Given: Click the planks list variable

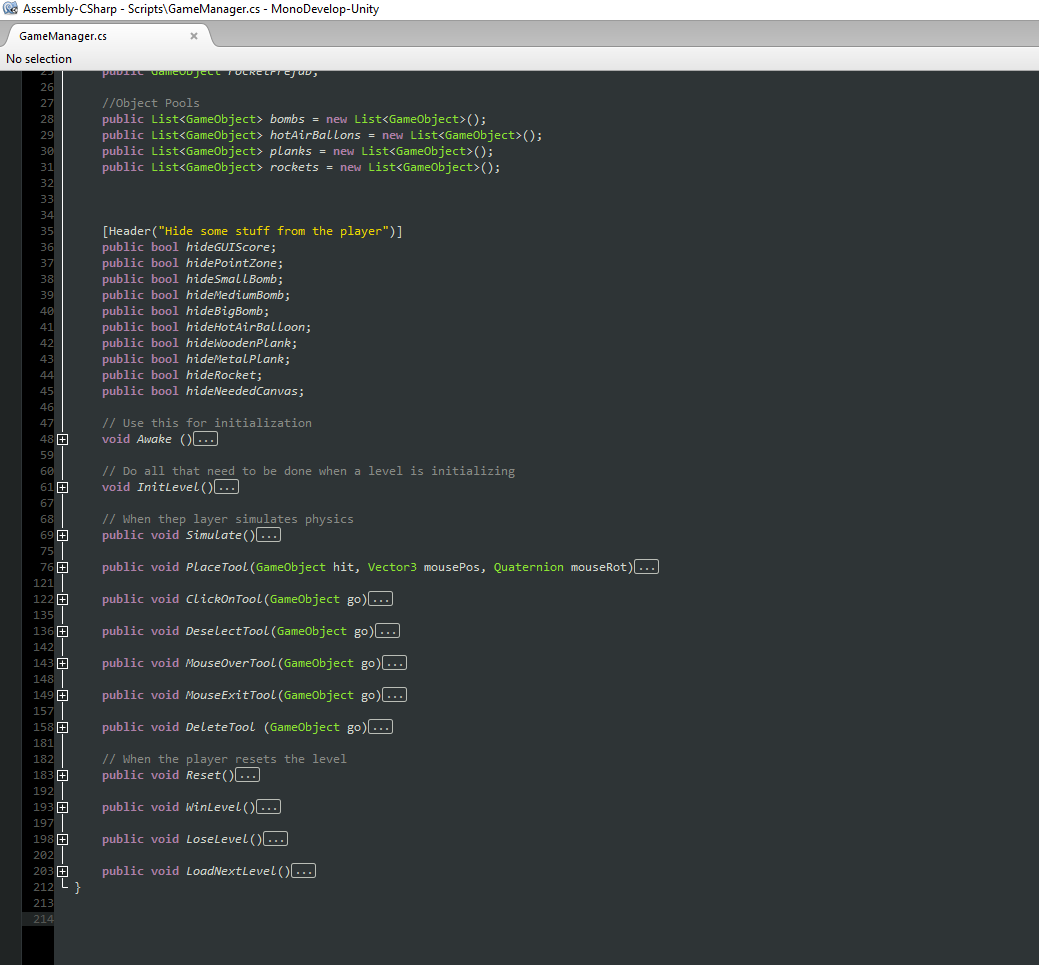Looking at the screenshot, I should tap(291, 151).
